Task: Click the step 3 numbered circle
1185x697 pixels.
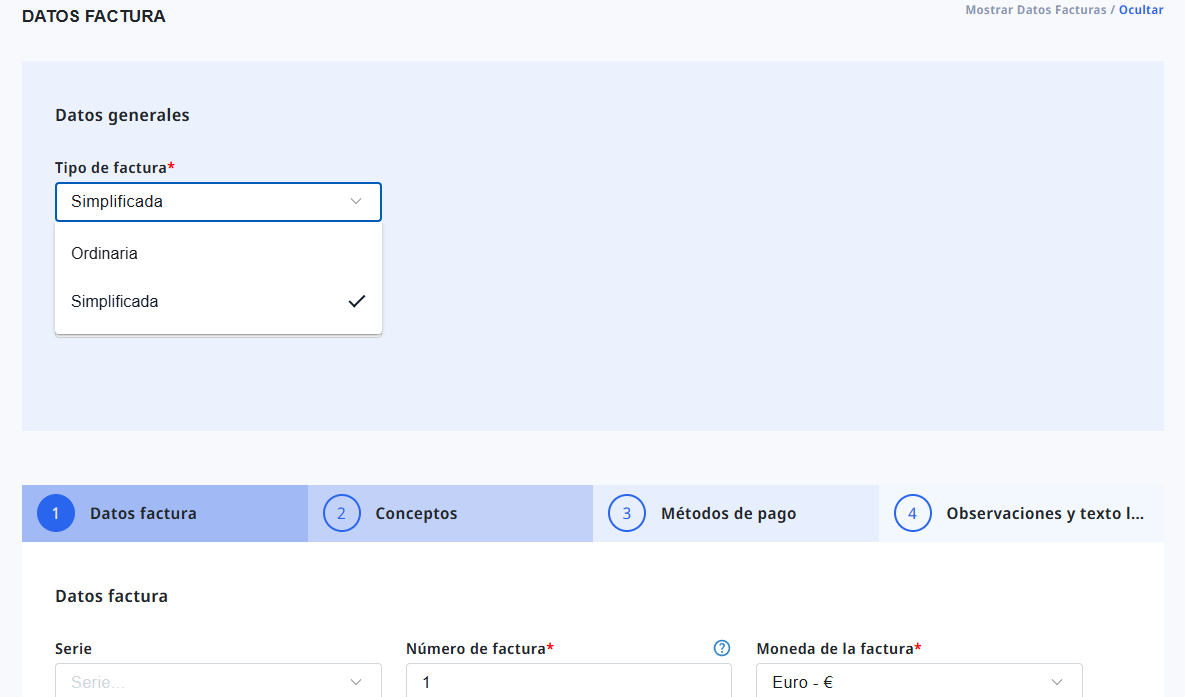Action: point(627,513)
